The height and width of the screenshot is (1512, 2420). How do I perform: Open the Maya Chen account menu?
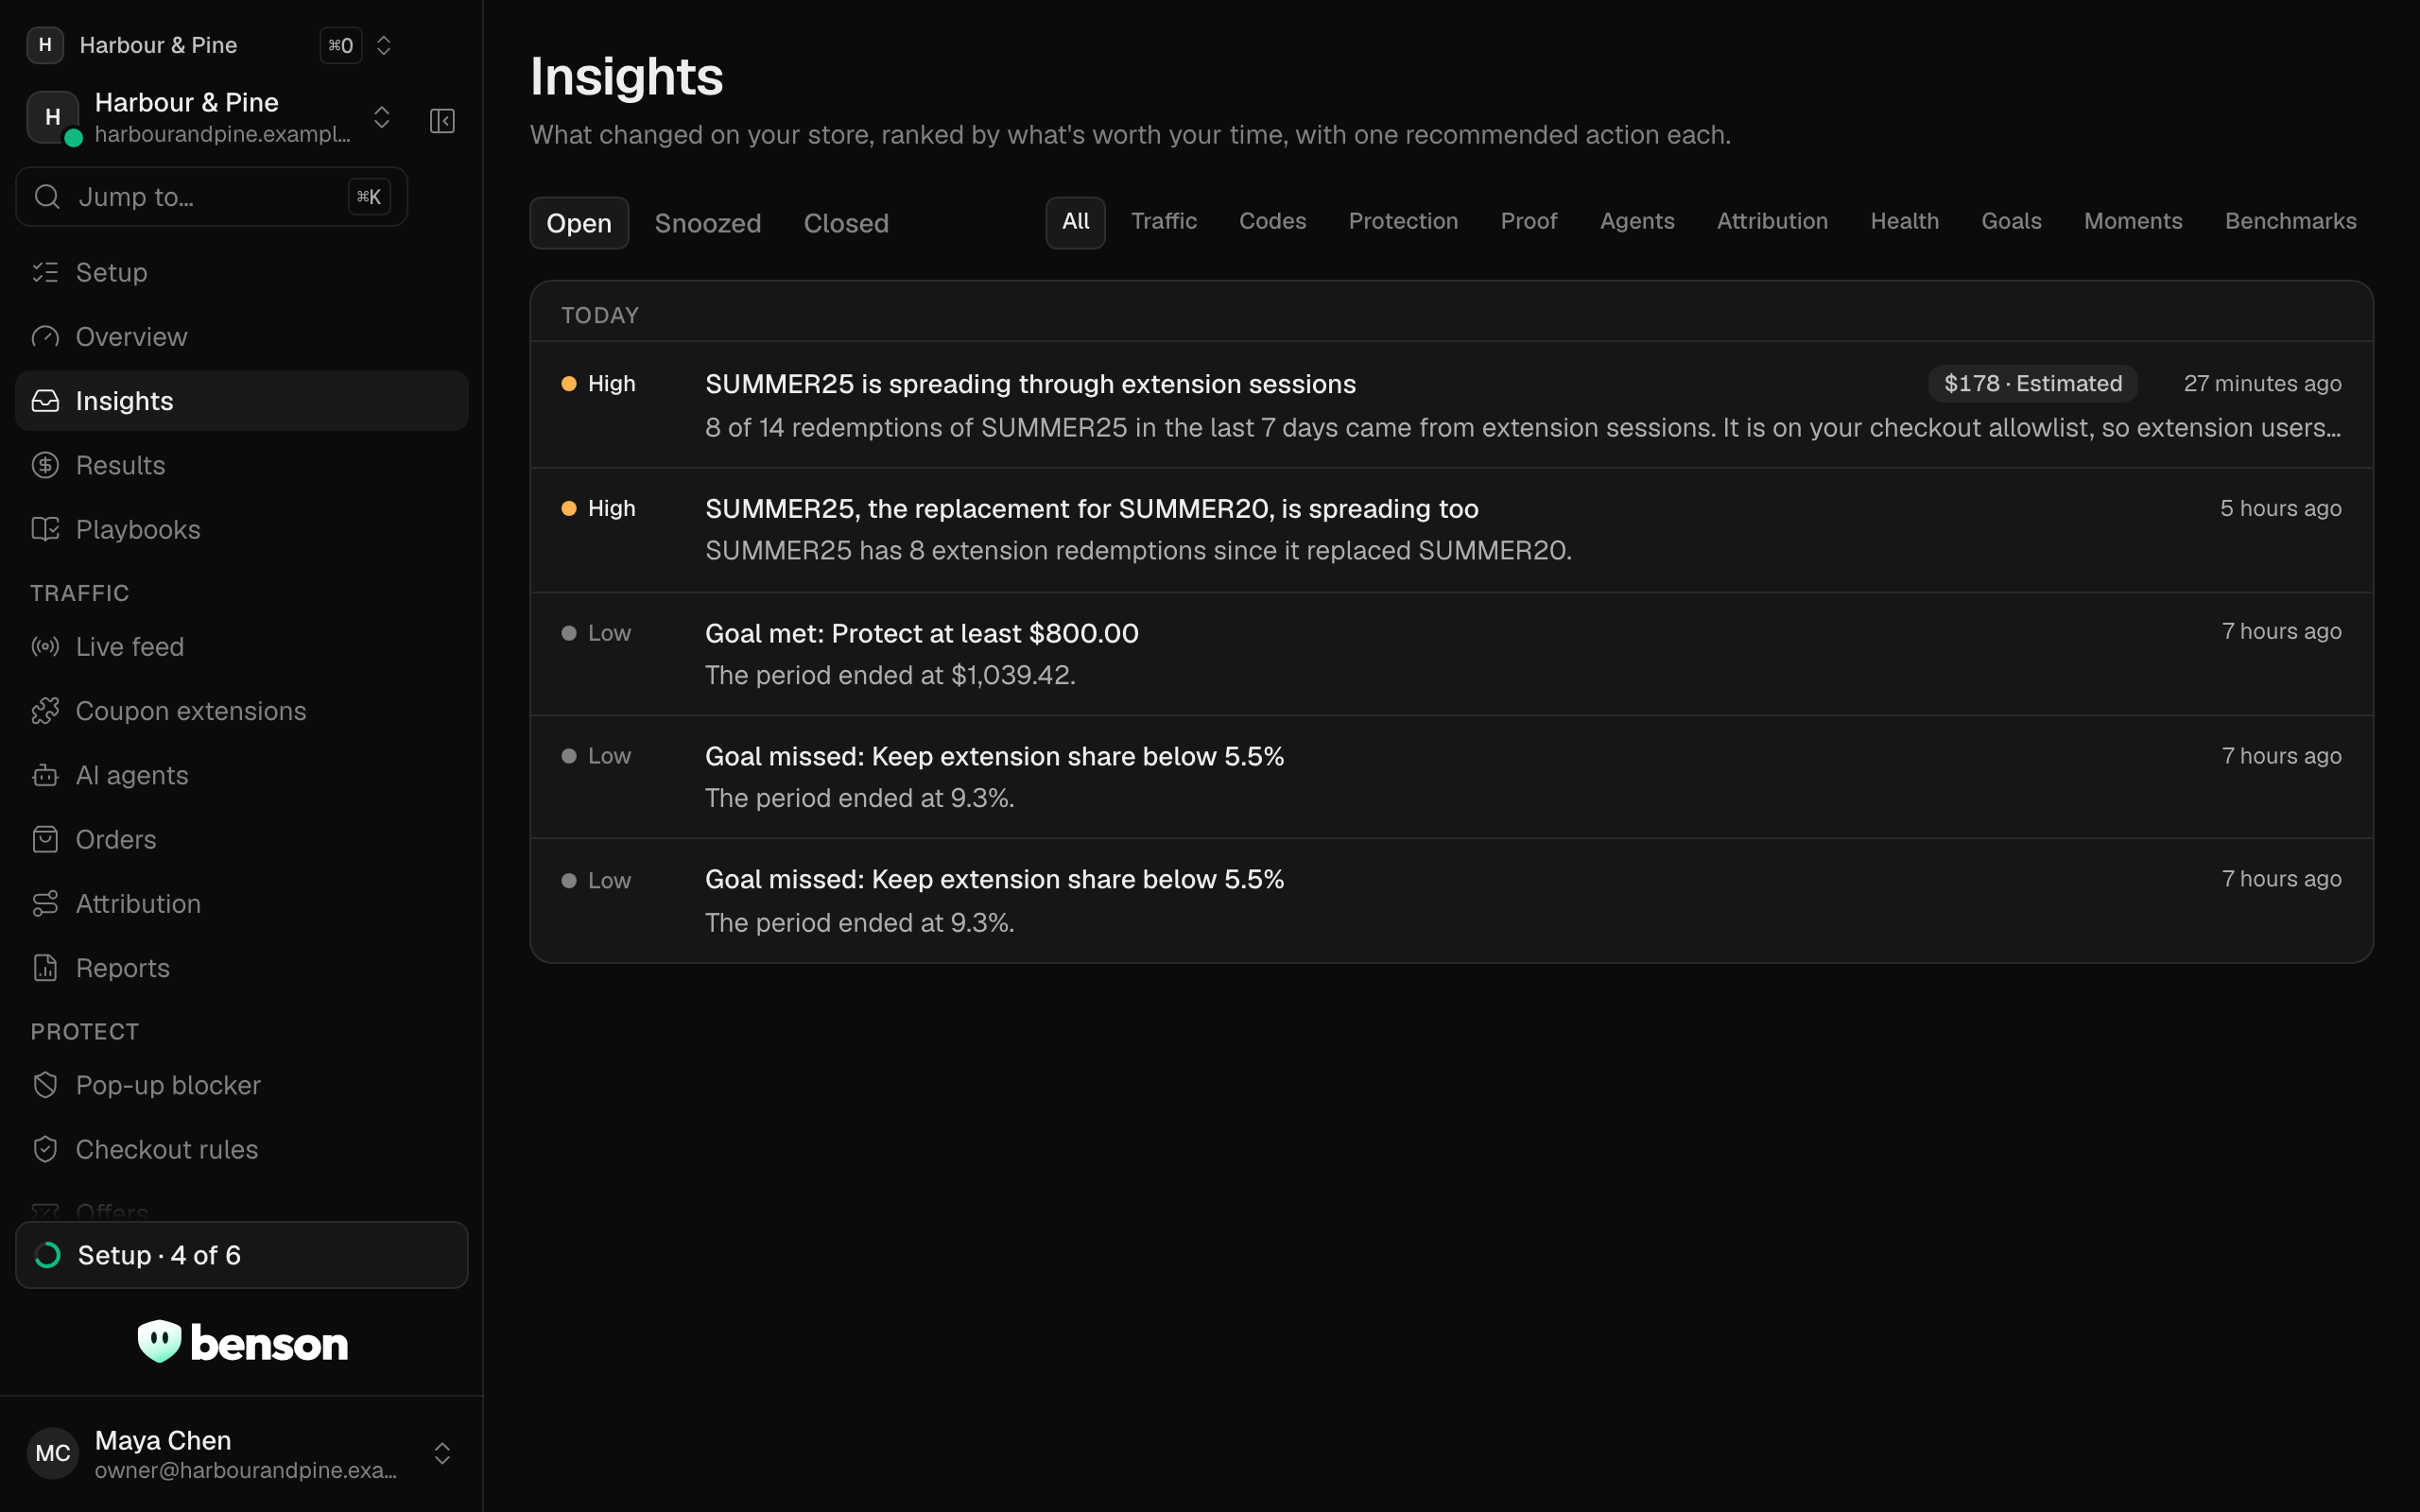(241, 1453)
